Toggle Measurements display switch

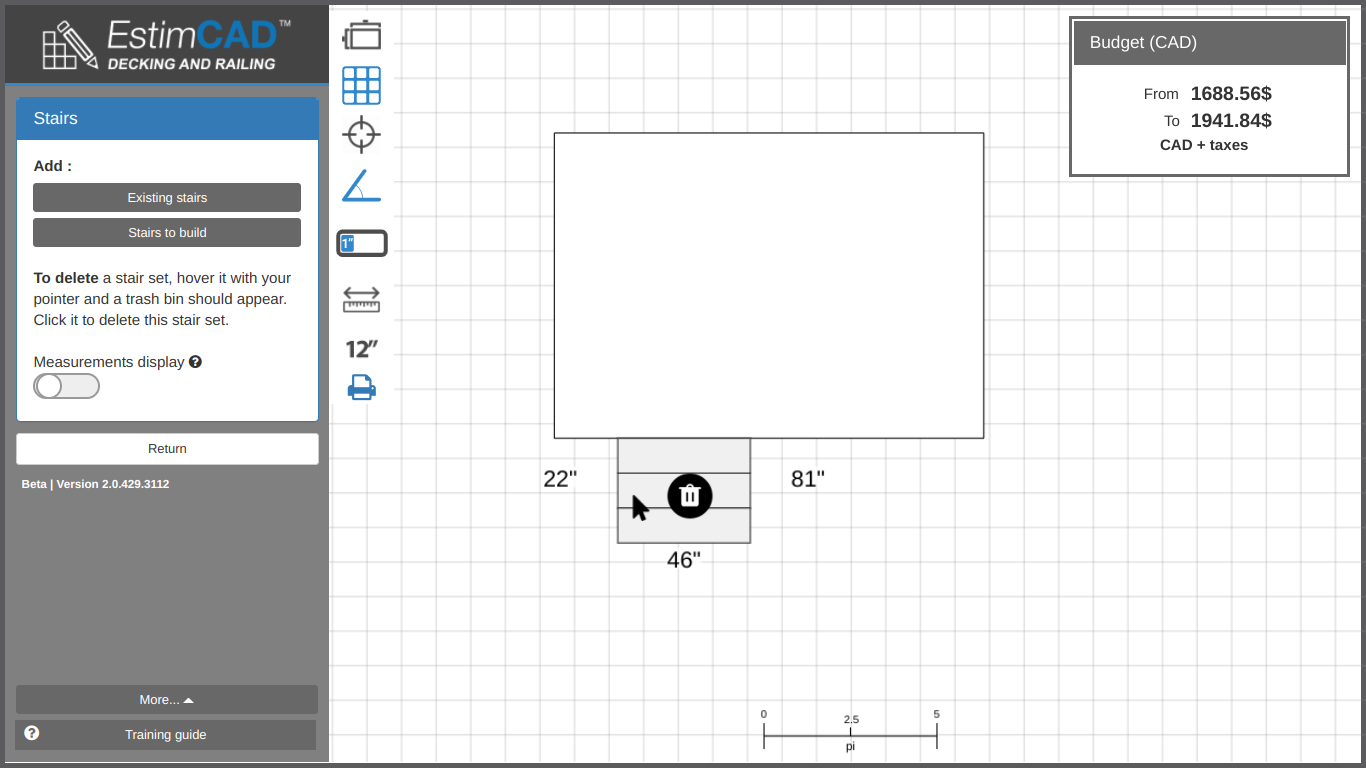point(67,386)
